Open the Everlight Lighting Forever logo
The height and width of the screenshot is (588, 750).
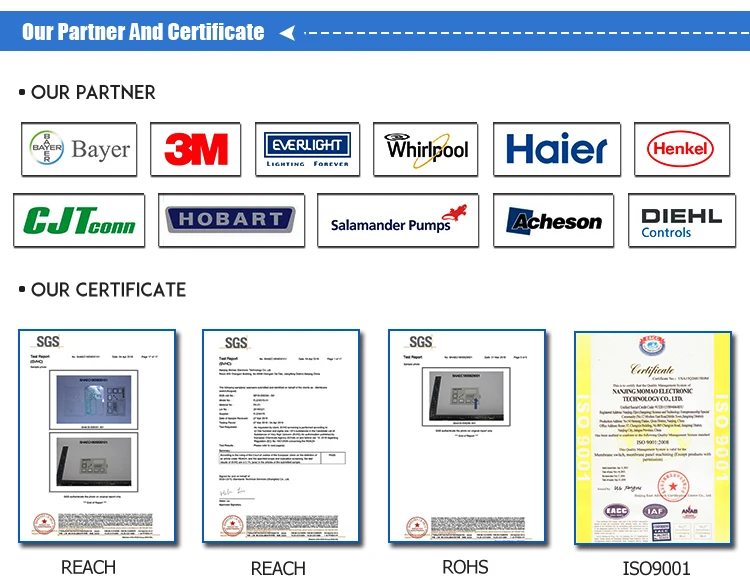(x=308, y=149)
